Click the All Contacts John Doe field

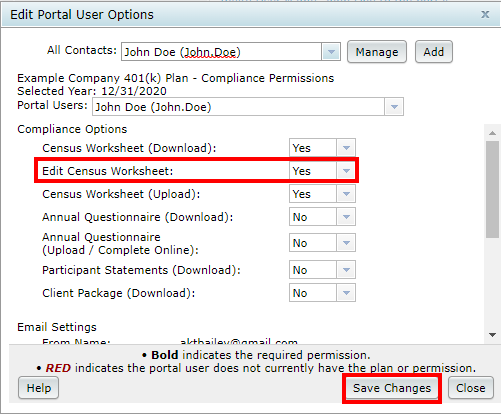point(222,52)
